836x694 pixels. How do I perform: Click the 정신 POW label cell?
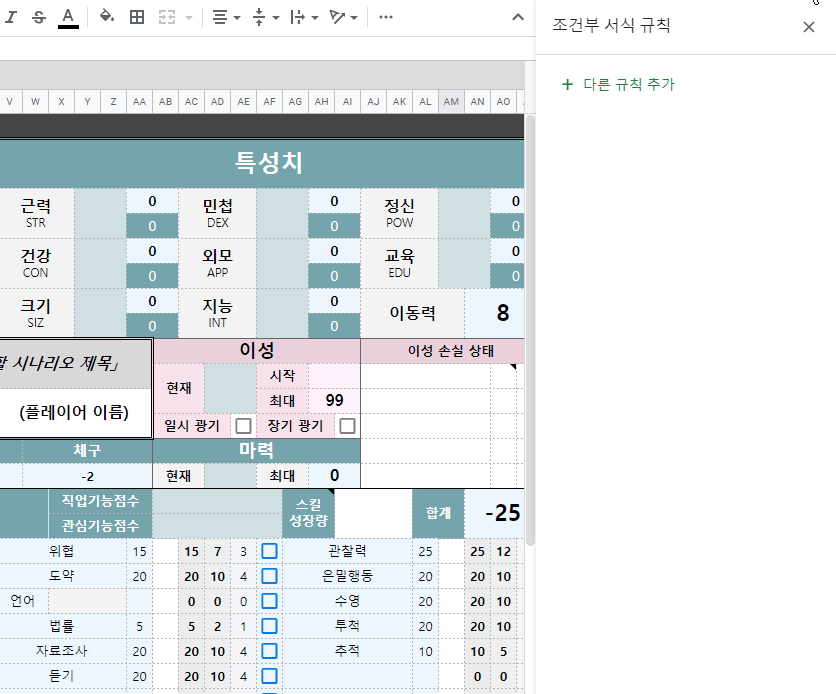point(399,213)
